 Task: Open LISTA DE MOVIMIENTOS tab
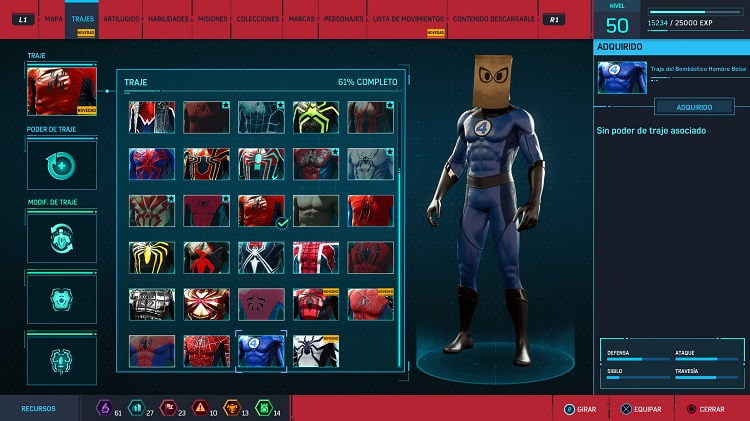click(408, 19)
